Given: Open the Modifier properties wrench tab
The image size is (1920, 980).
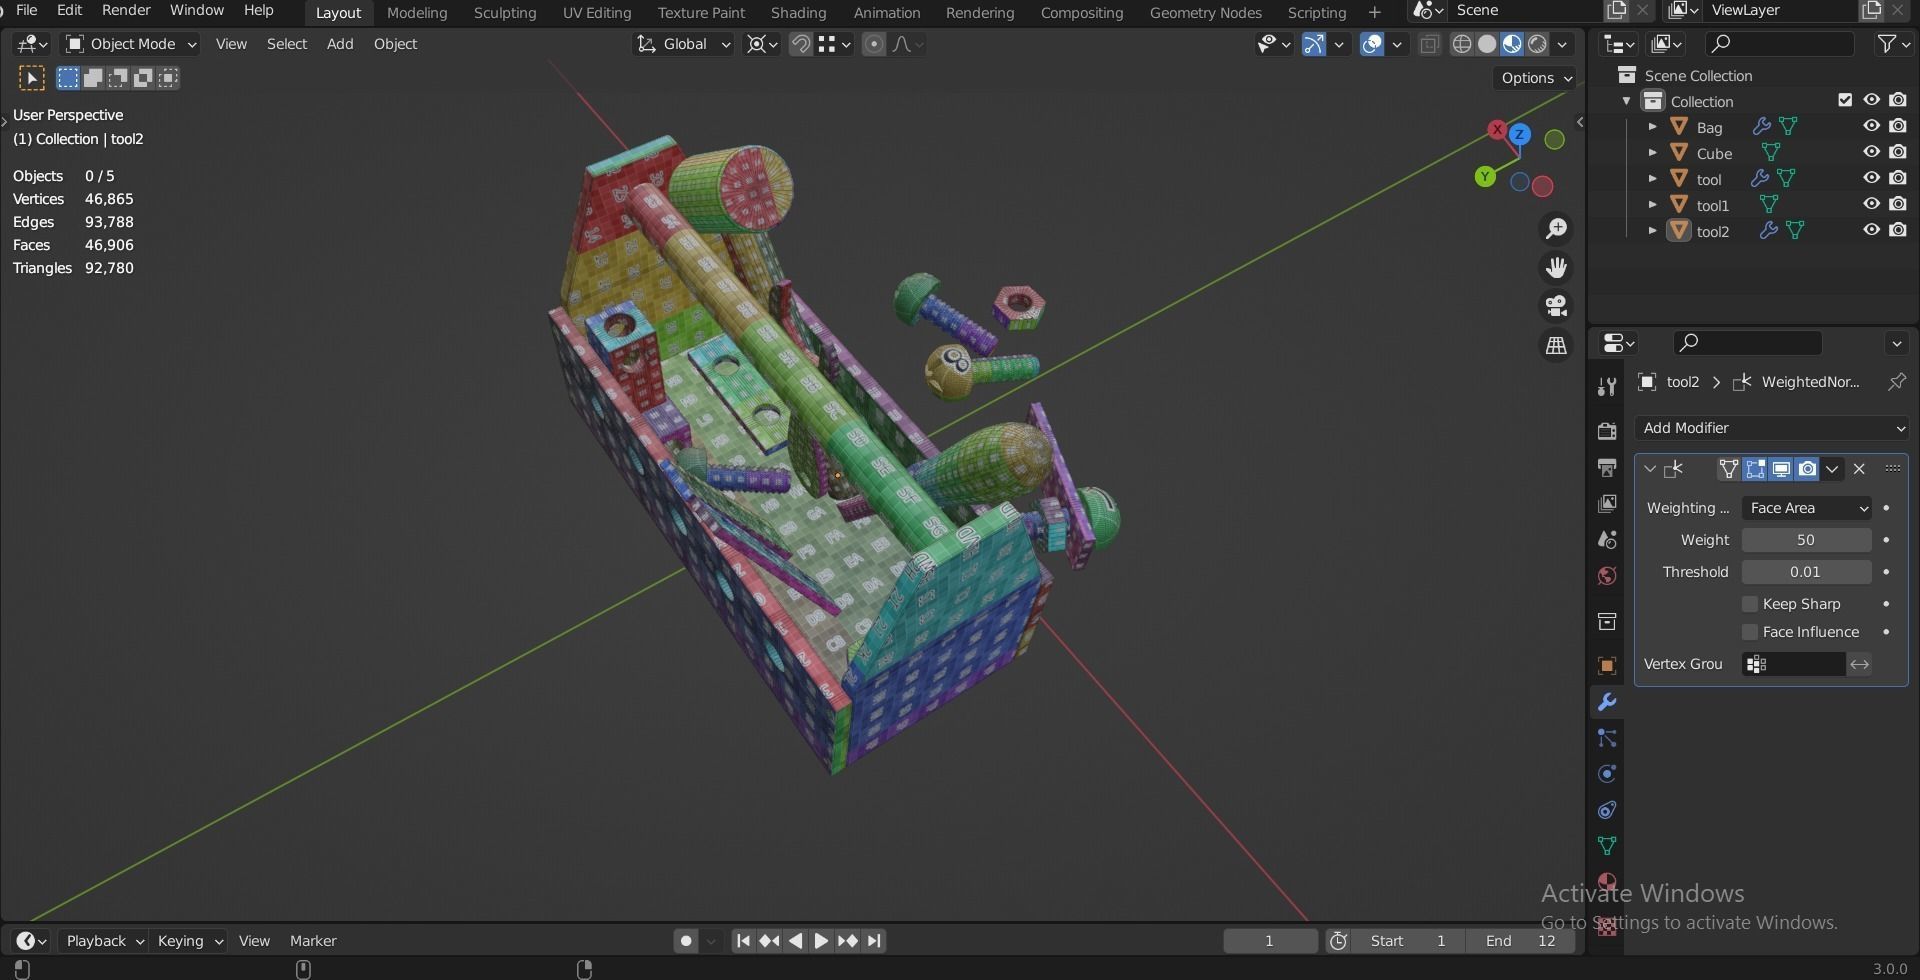Looking at the screenshot, I should coord(1607,702).
